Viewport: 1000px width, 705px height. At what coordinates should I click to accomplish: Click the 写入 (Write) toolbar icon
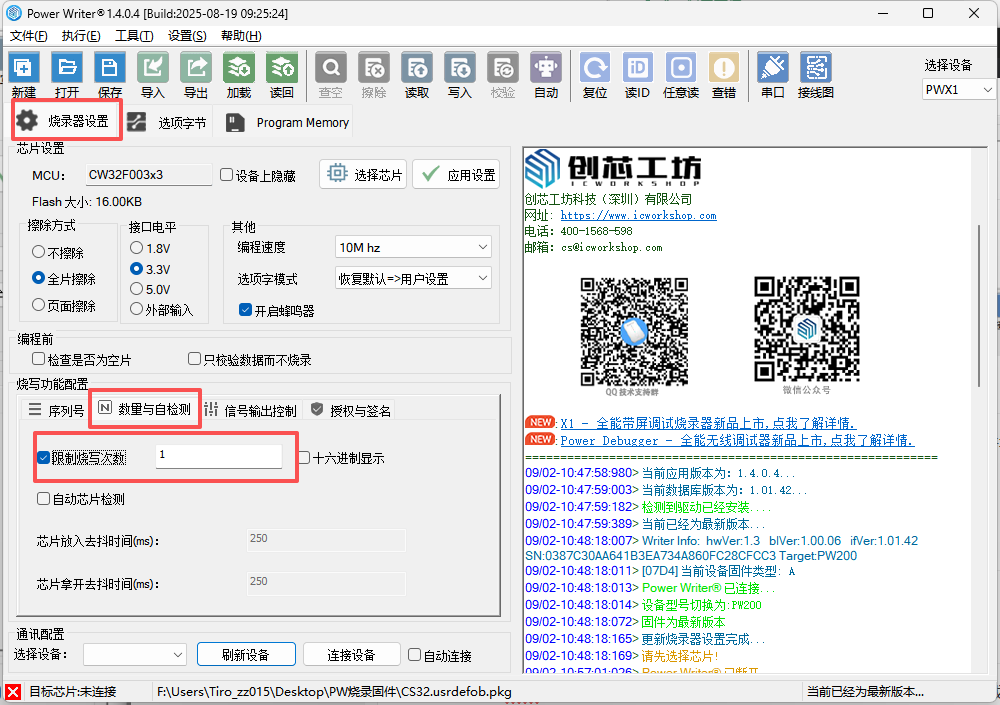coord(460,68)
